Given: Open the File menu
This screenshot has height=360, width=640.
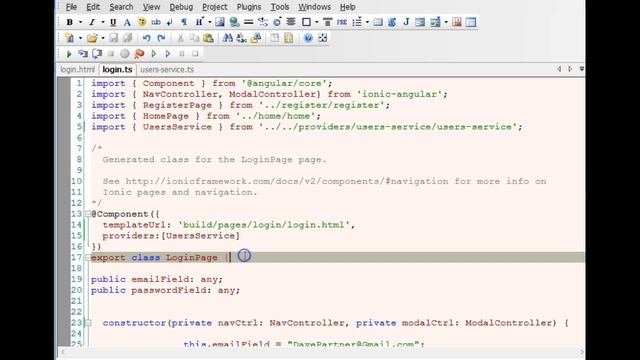Looking at the screenshot, I should (x=71, y=7).
